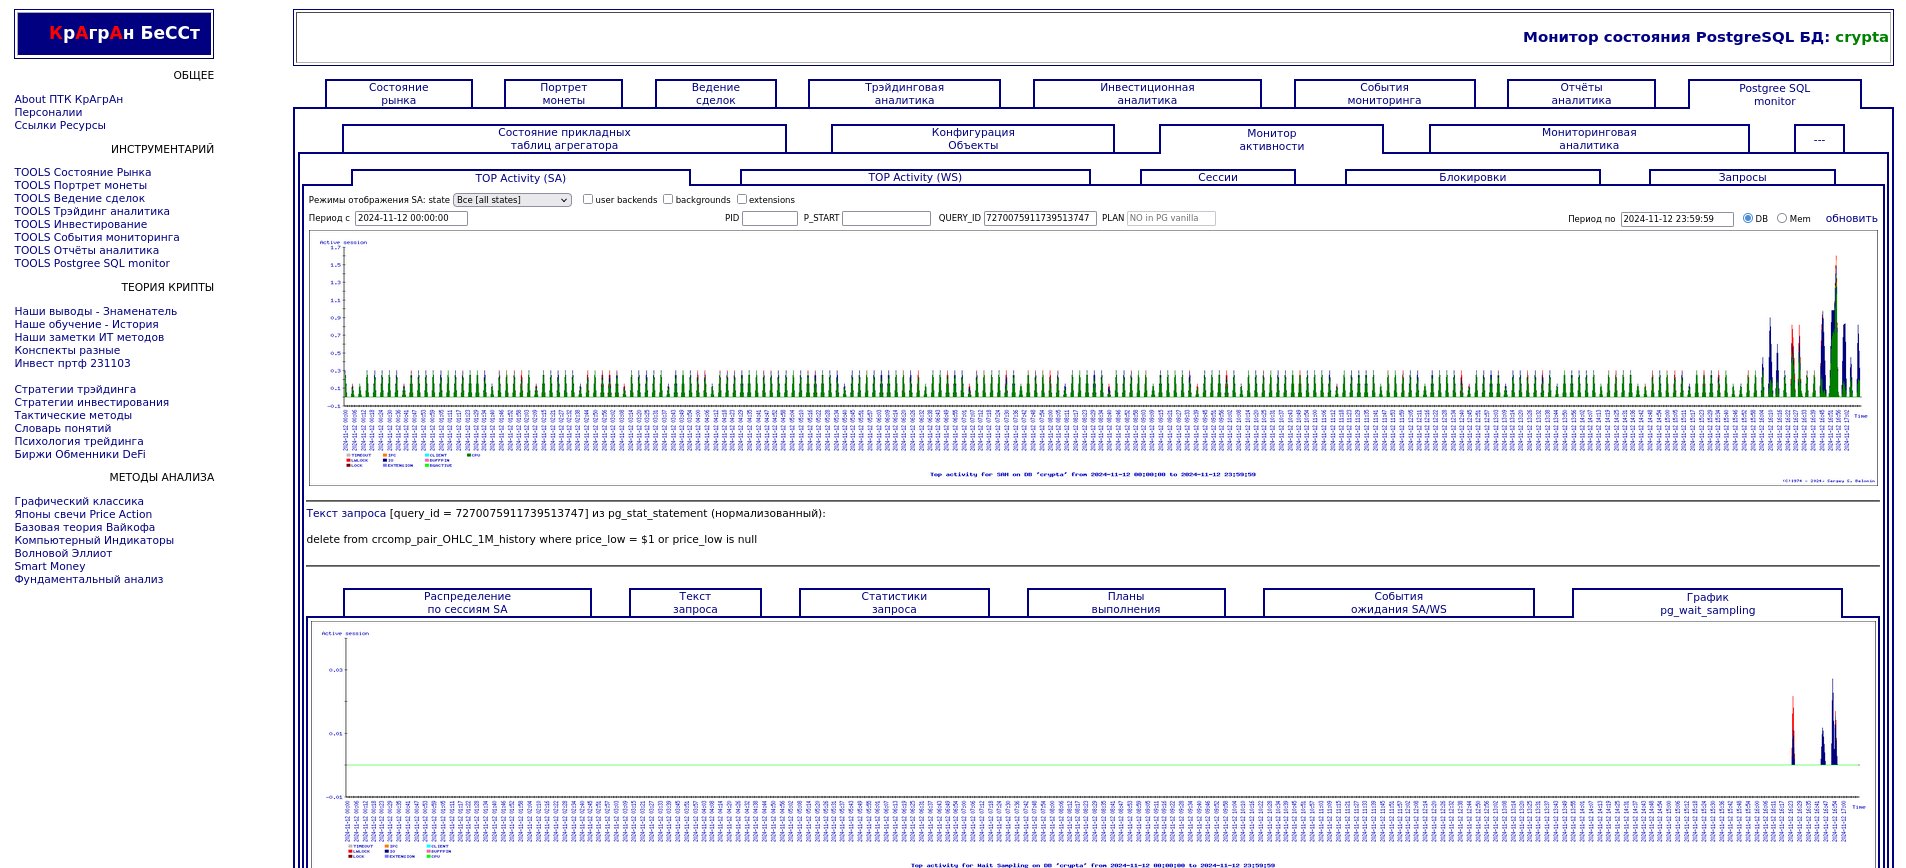Select the Планы выполнения tab

(1125, 603)
